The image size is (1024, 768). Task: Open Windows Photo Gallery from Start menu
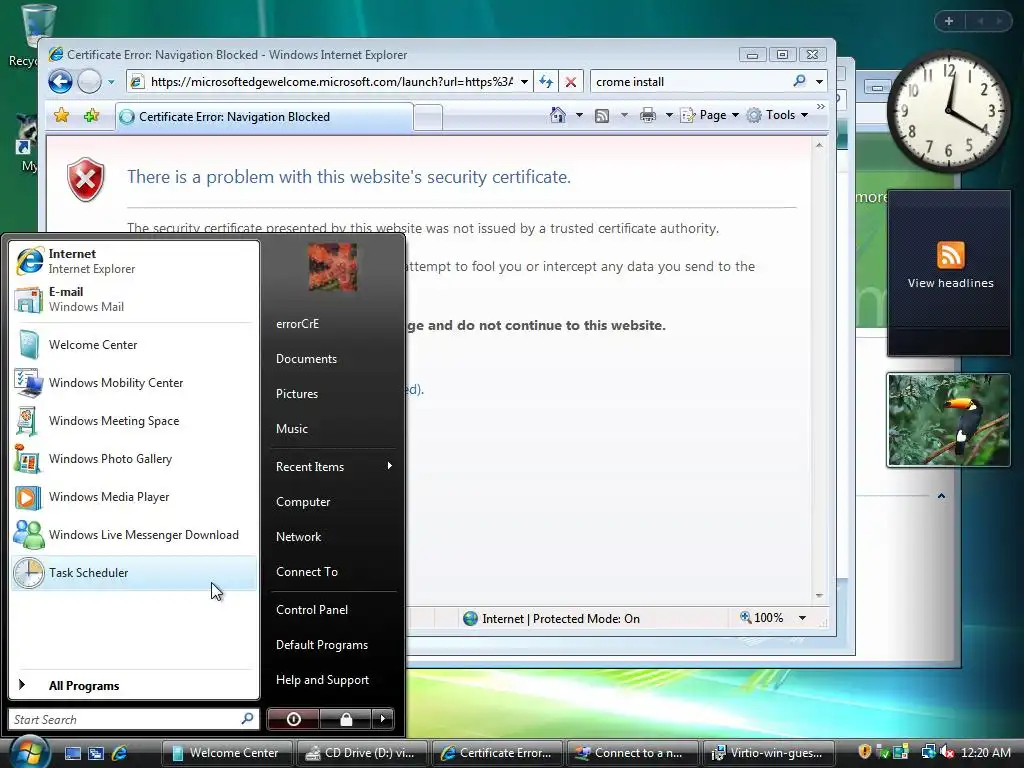pos(133,458)
